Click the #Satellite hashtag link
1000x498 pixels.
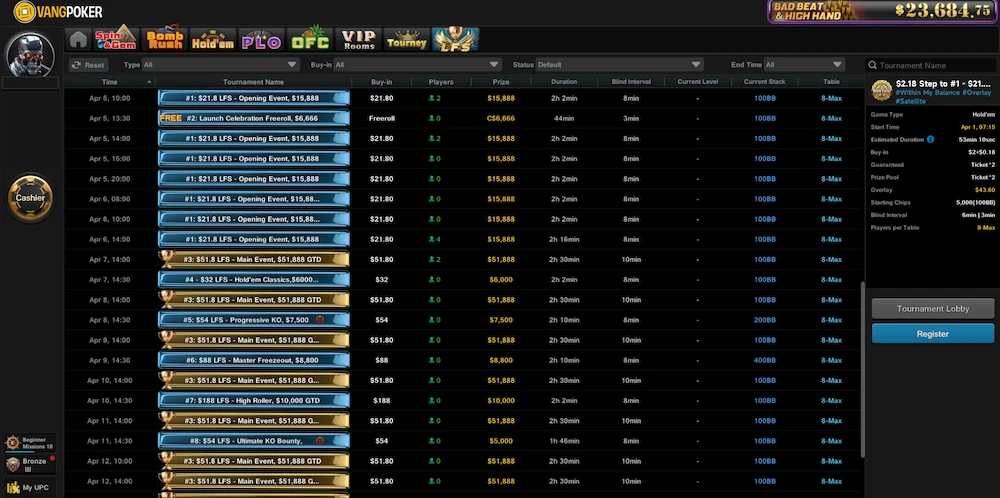coord(910,101)
